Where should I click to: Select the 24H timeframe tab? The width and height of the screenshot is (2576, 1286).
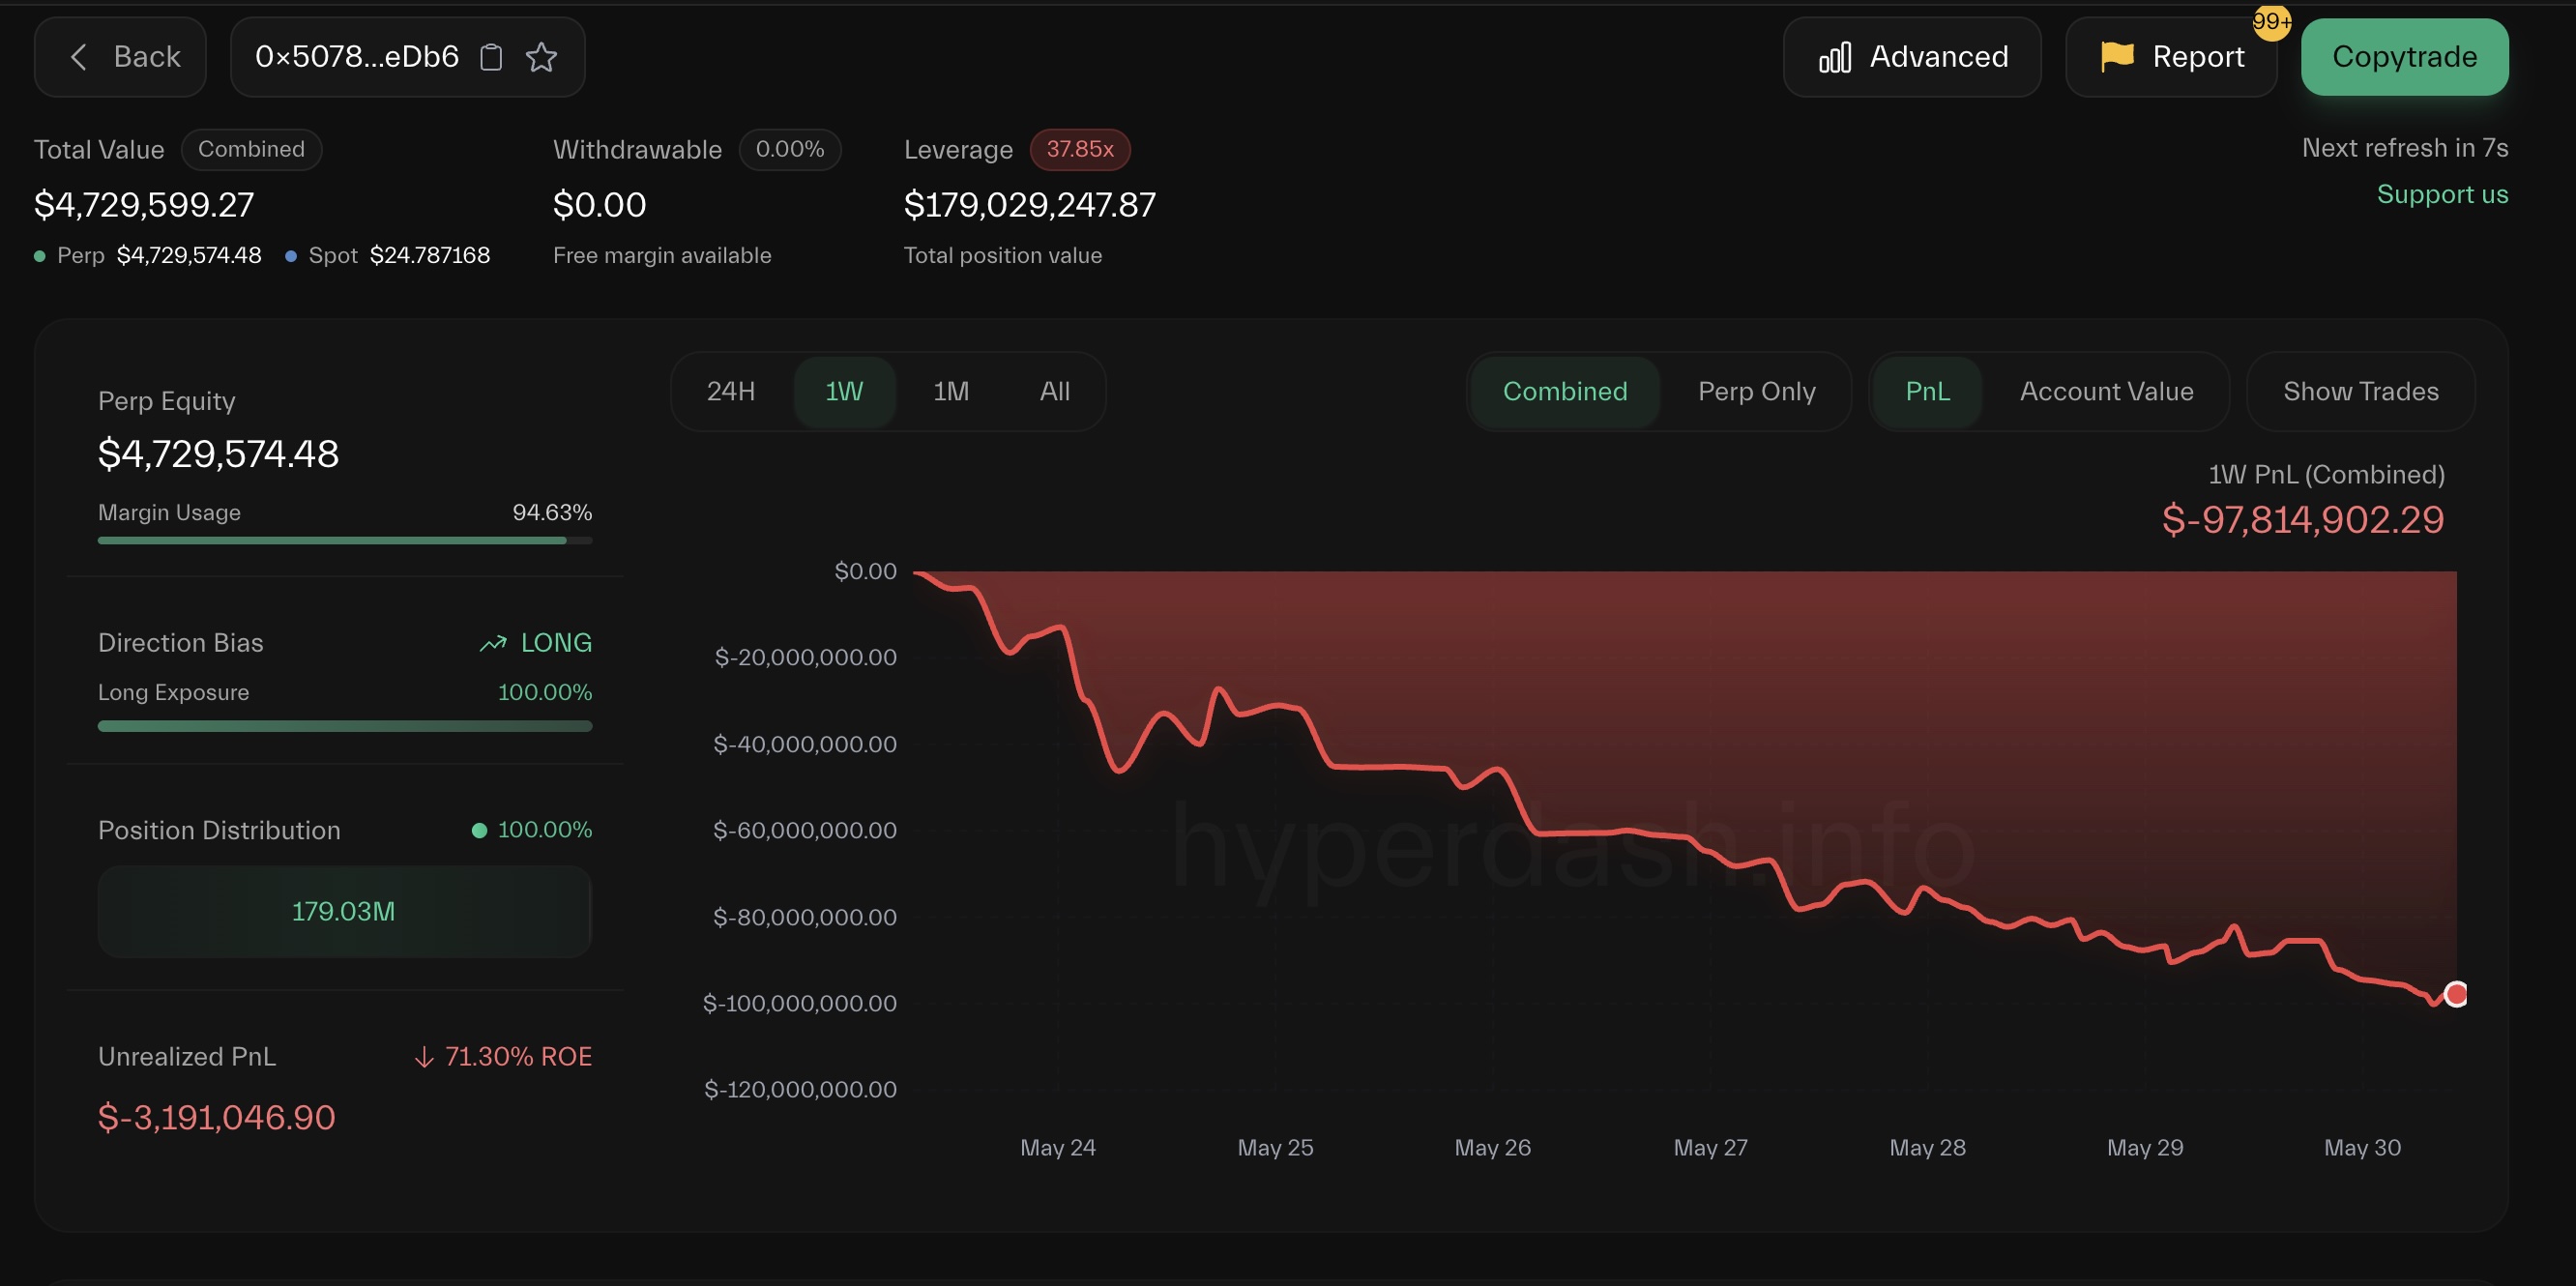click(x=730, y=391)
